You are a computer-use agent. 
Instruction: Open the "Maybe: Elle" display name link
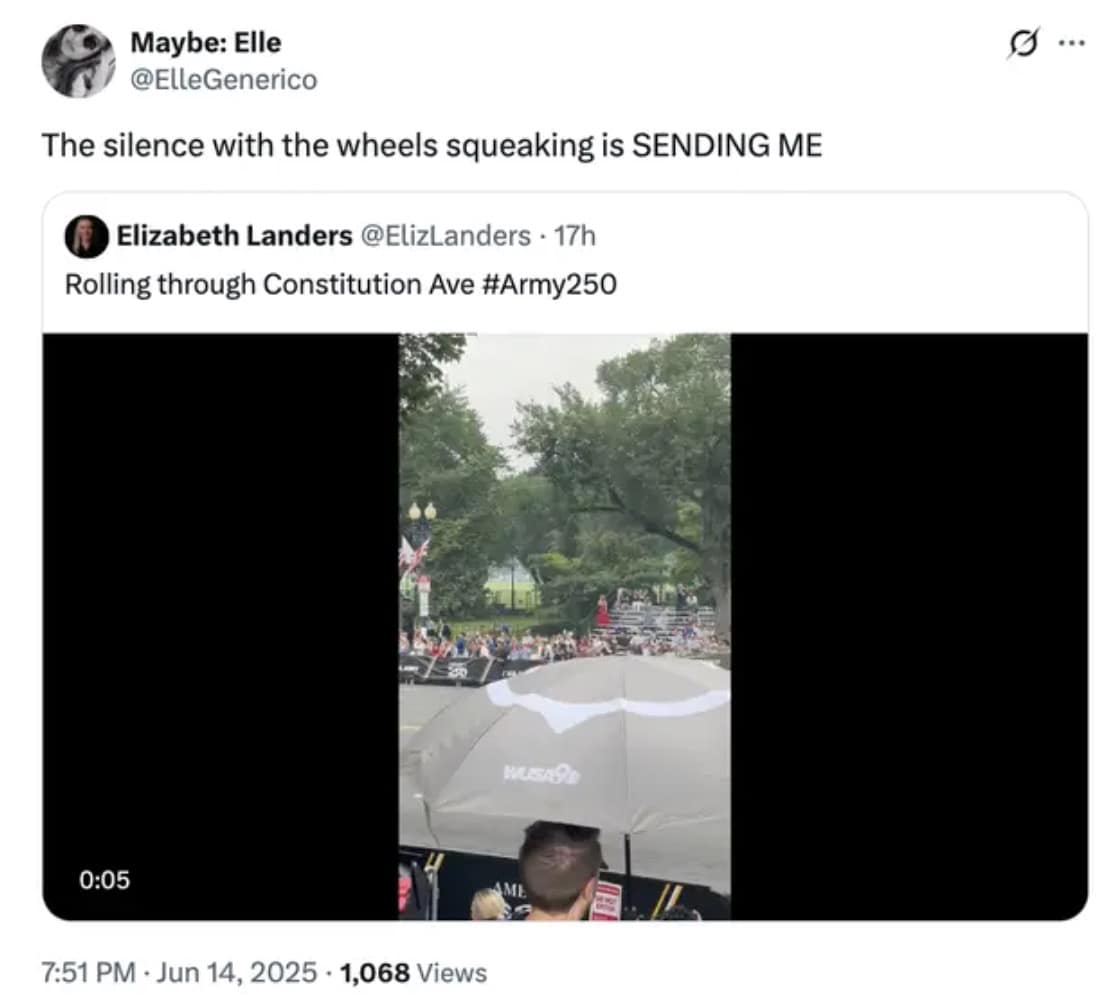click(x=205, y=43)
